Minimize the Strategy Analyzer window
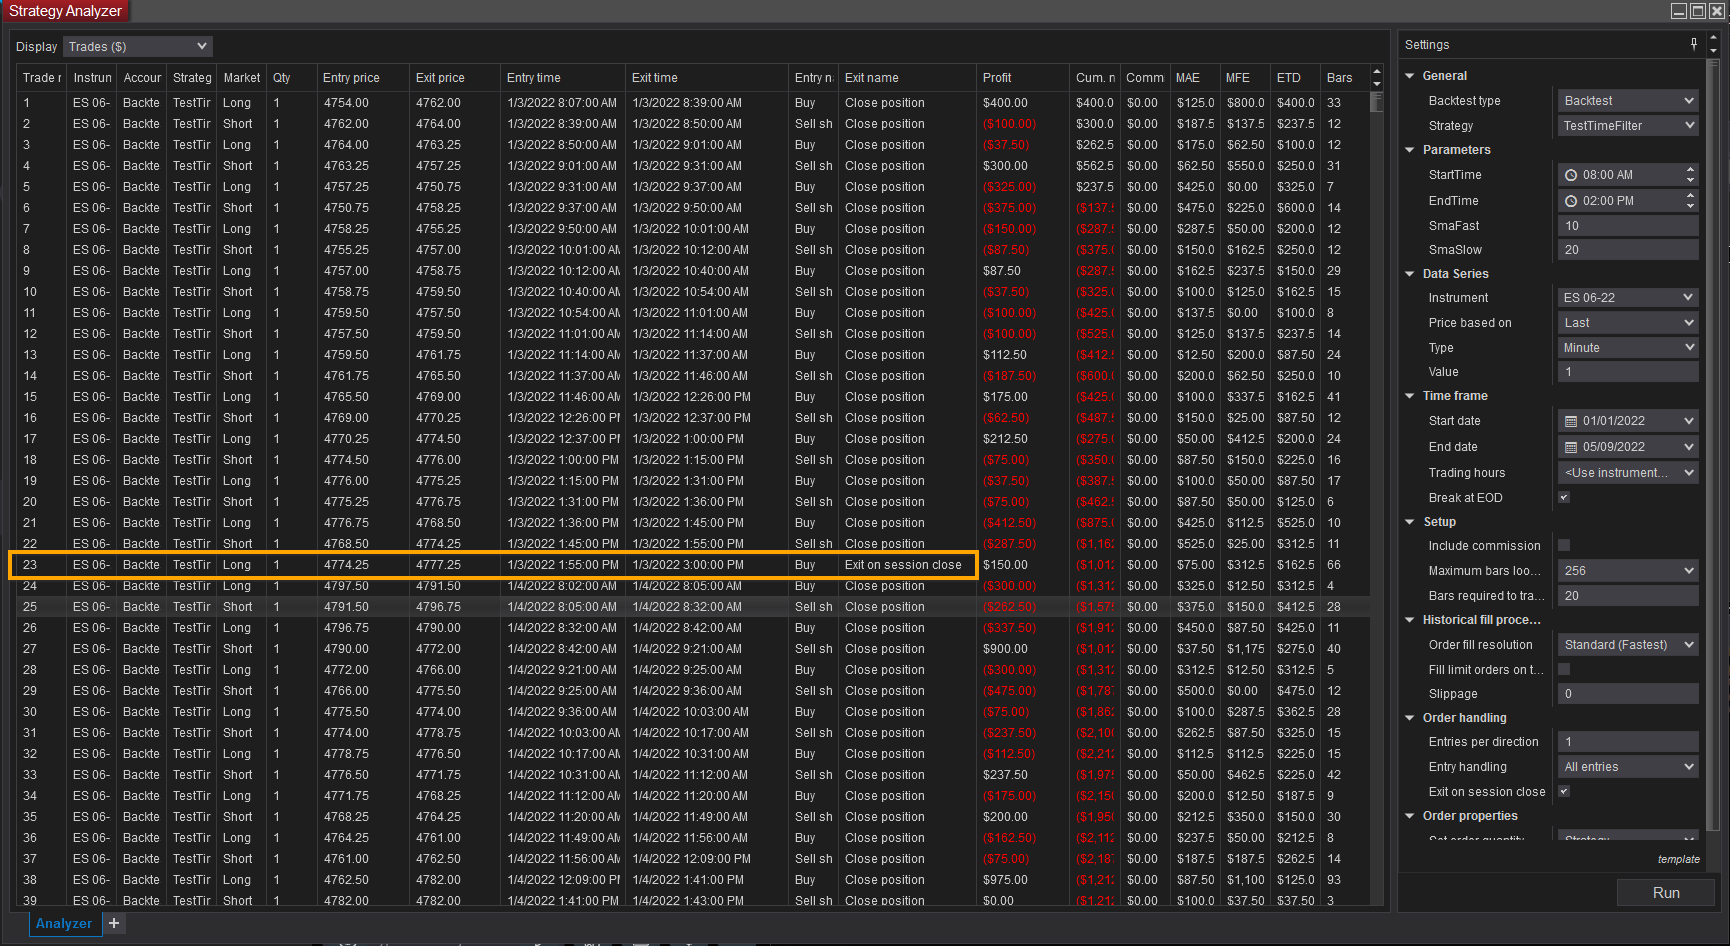The image size is (1730, 946). [x=1679, y=11]
